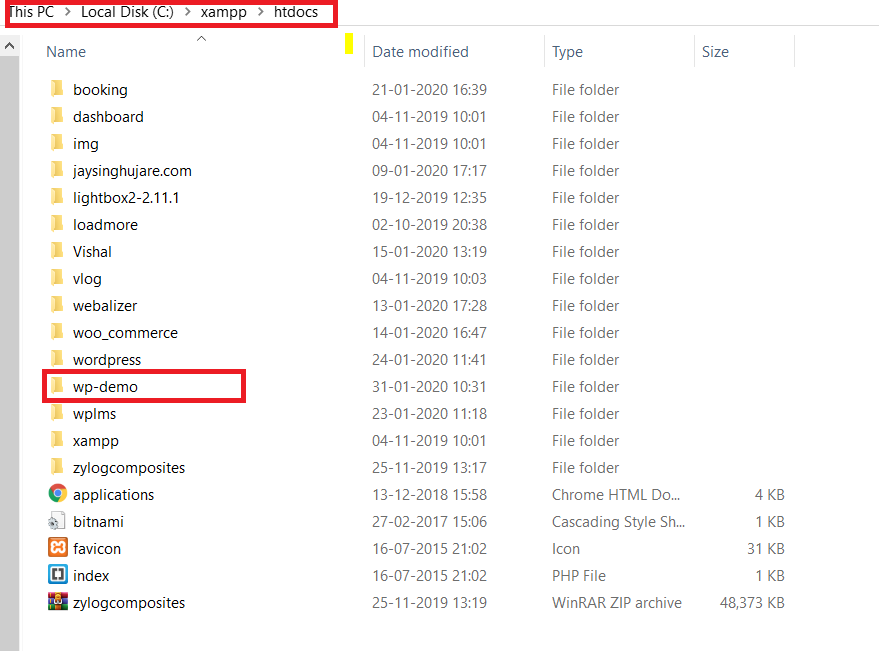Viewport: 879px width, 651px height.
Task: Expand chevron after Local Disk (C:)
Action: click(188, 12)
